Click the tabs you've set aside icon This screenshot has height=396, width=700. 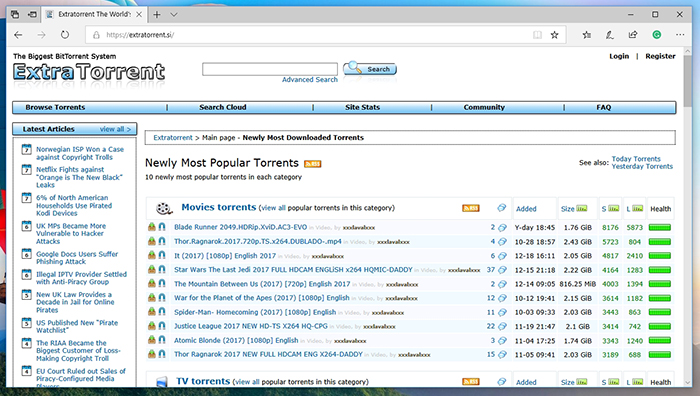pos(15,15)
